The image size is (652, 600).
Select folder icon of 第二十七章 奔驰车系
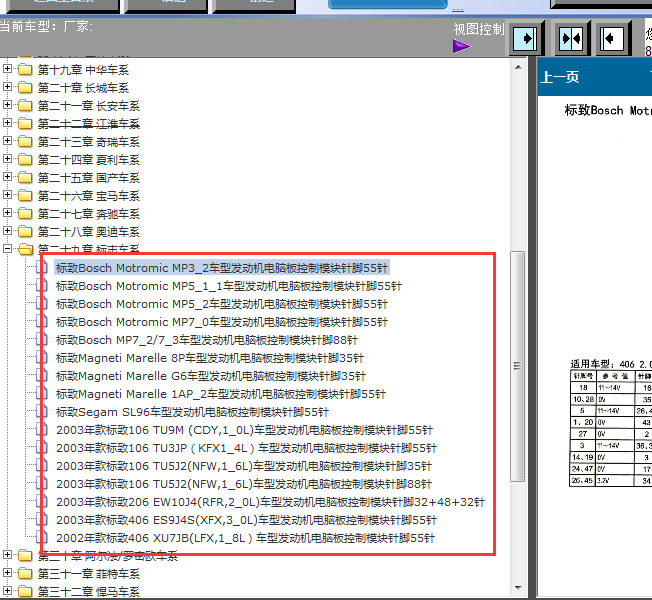coord(25,213)
